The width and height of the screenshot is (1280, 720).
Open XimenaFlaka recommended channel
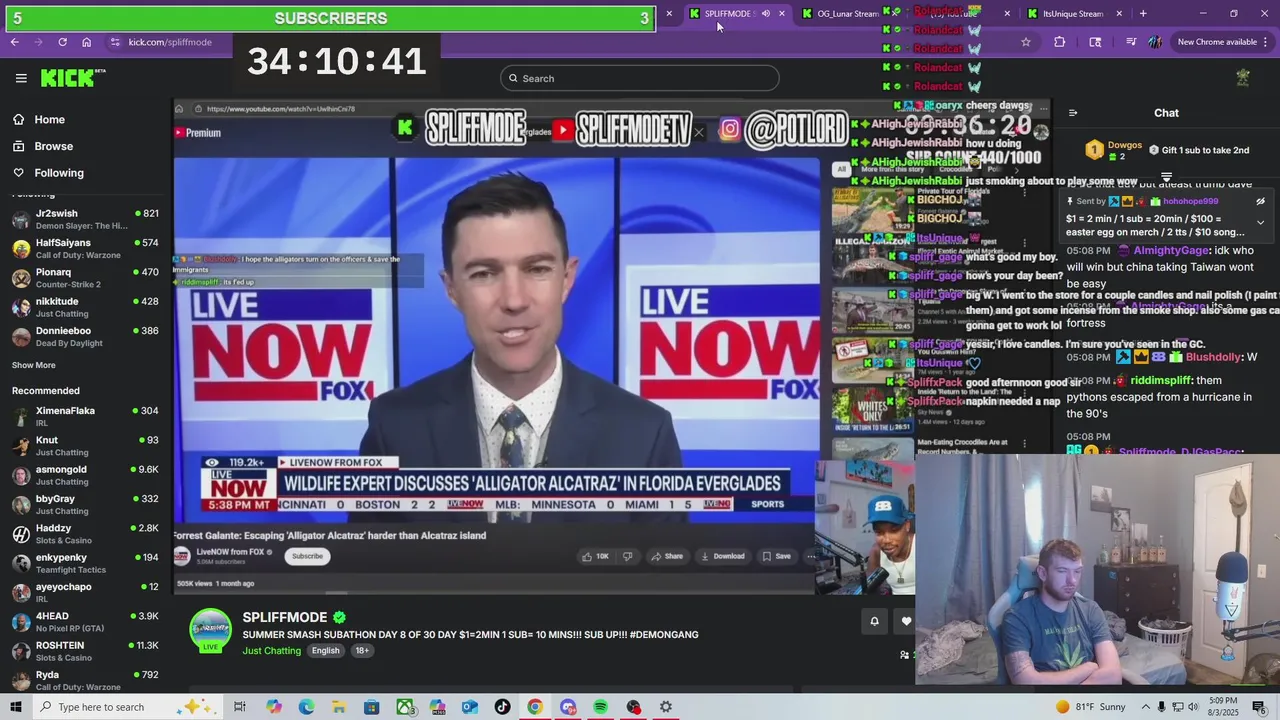pos(85,416)
